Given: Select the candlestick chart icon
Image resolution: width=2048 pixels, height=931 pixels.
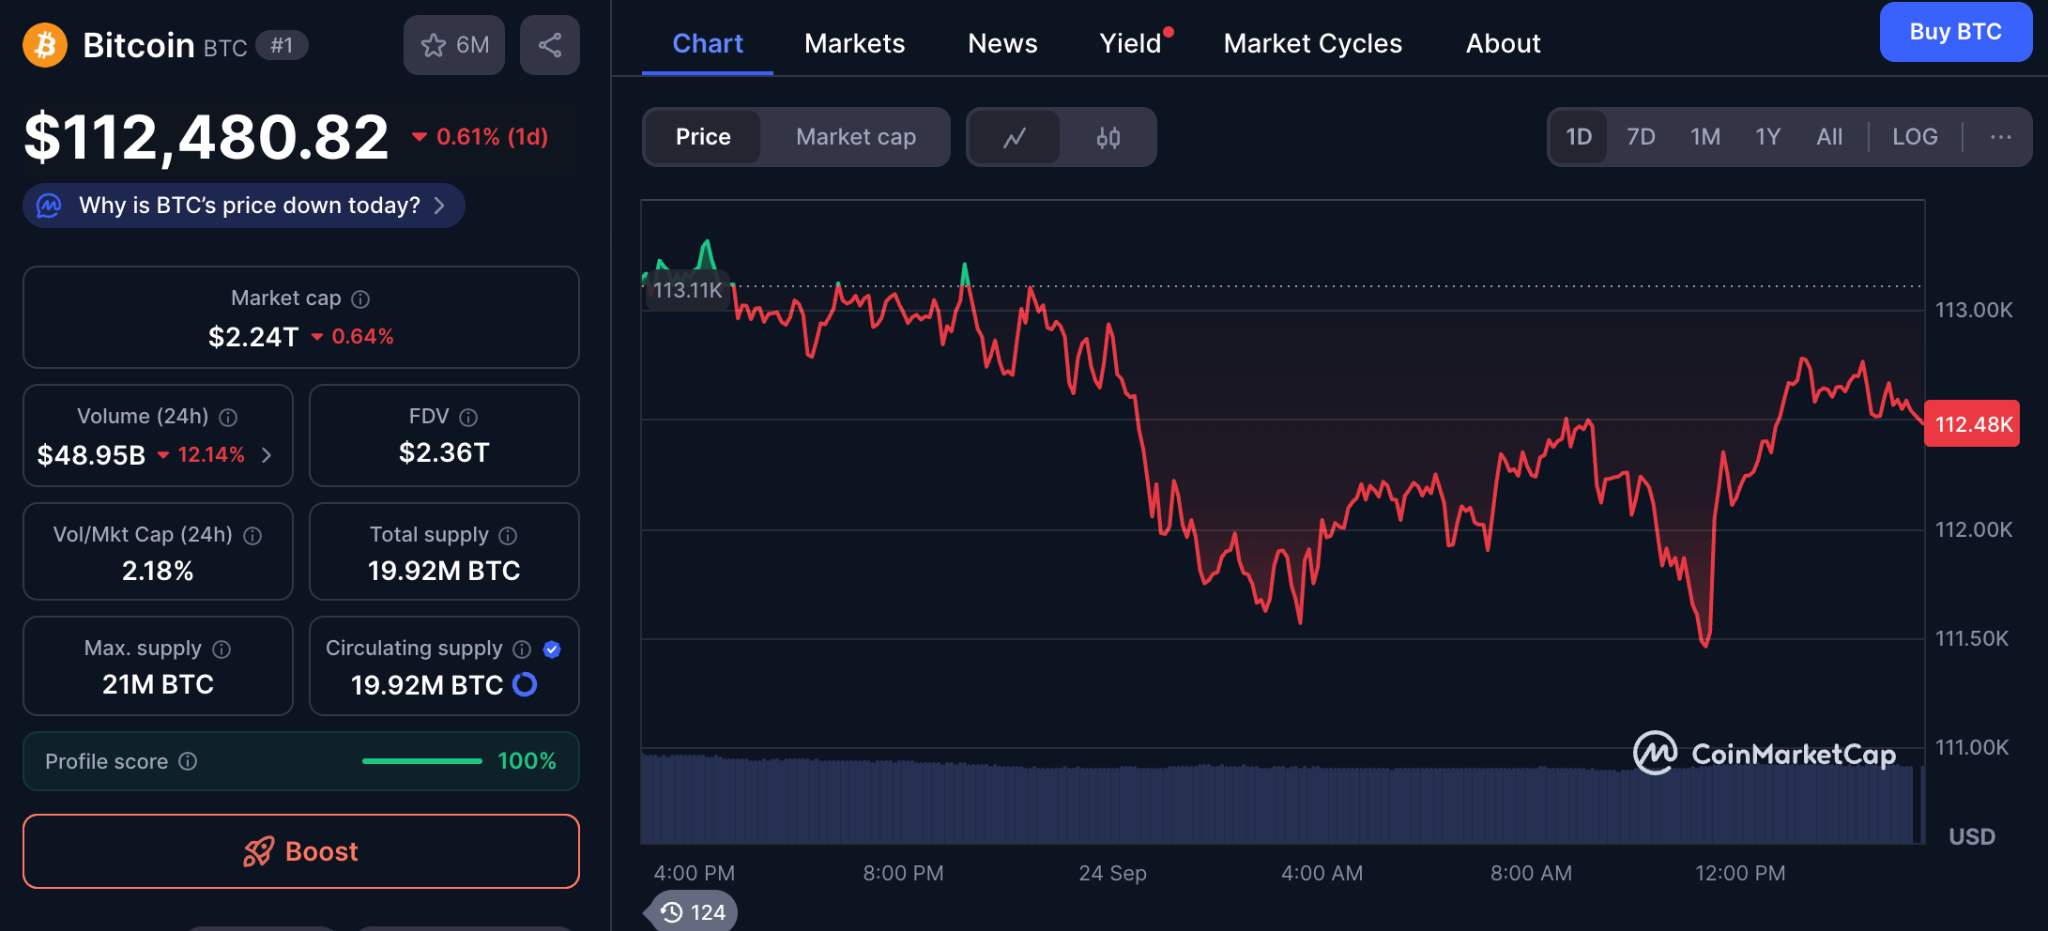Looking at the screenshot, I should [x=1108, y=137].
